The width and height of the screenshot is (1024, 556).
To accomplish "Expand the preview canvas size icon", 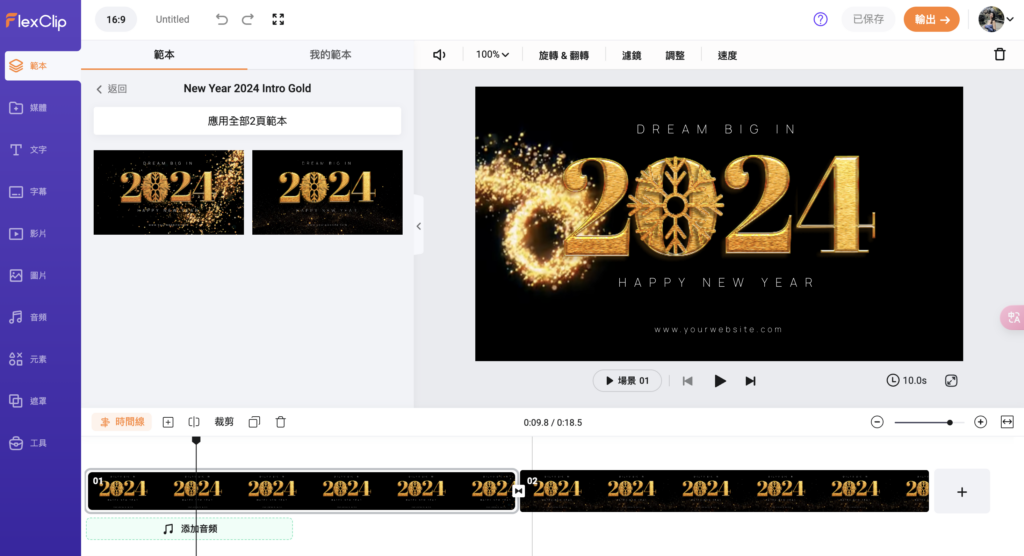I will coord(952,380).
